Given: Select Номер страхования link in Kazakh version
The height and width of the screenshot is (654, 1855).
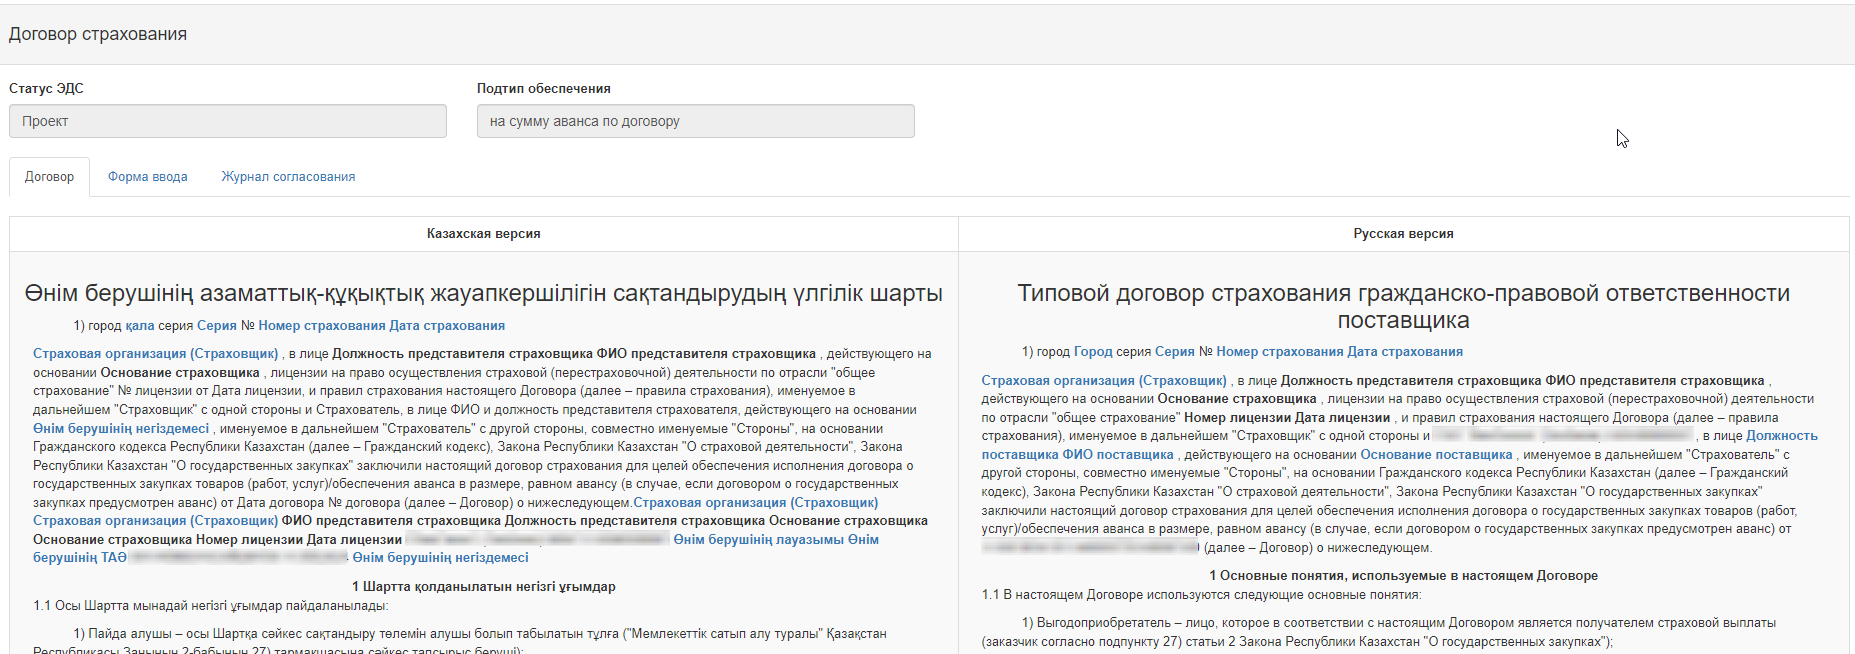Looking at the screenshot, I should pyautogui.click(x=321, y=326).
